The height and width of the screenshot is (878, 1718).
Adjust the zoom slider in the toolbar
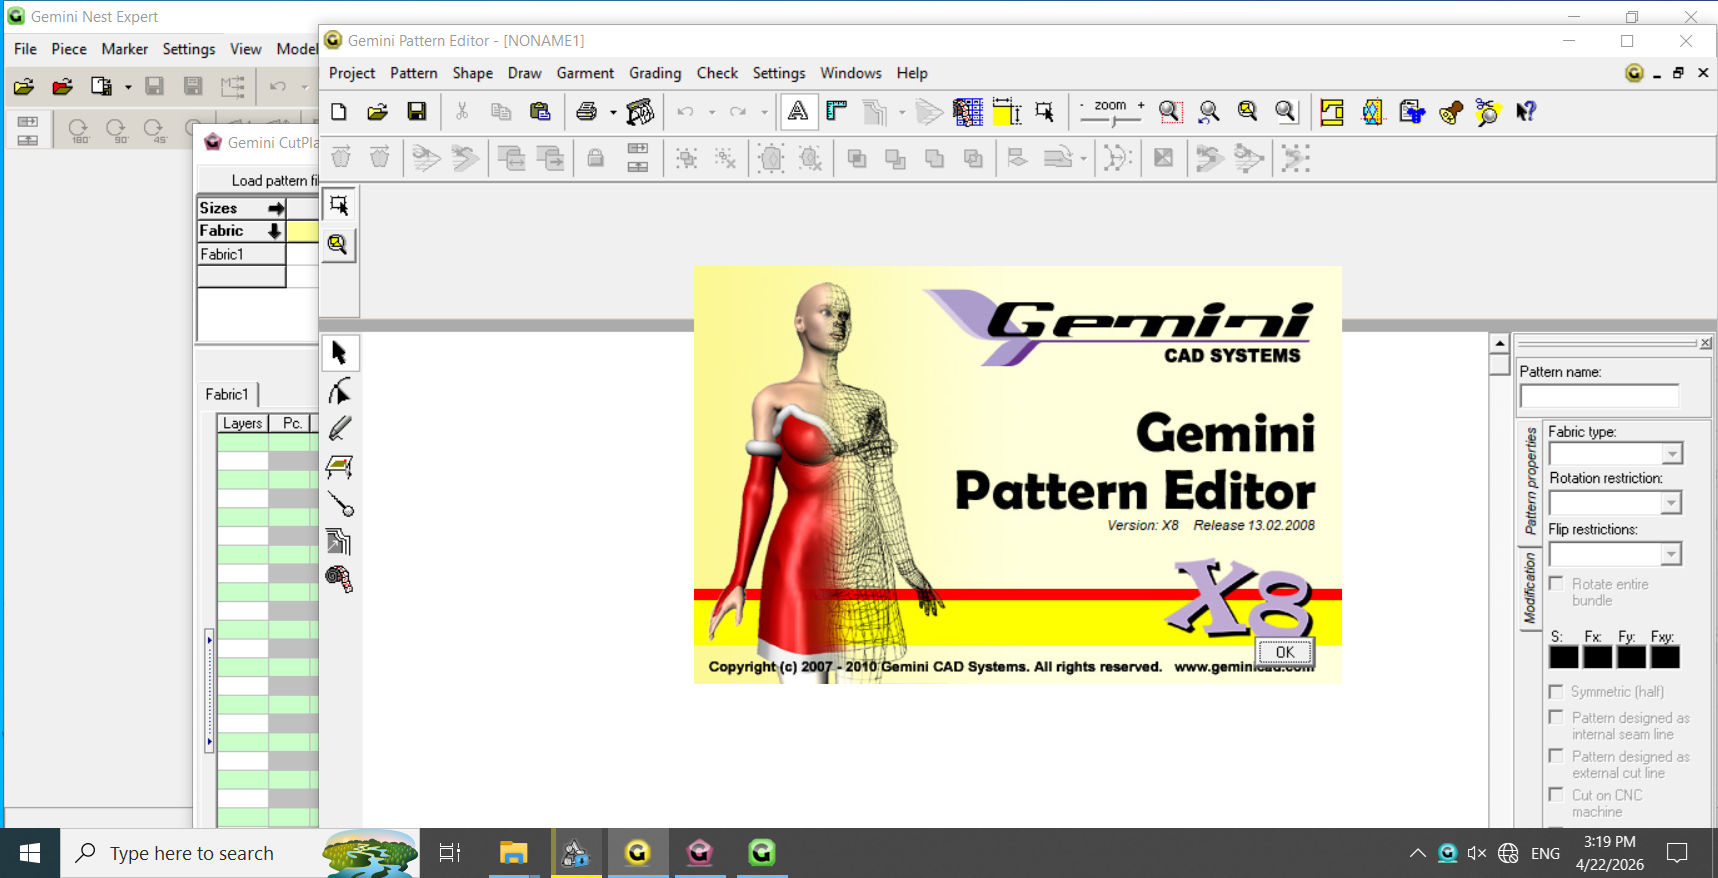(x=1112, y=120)
